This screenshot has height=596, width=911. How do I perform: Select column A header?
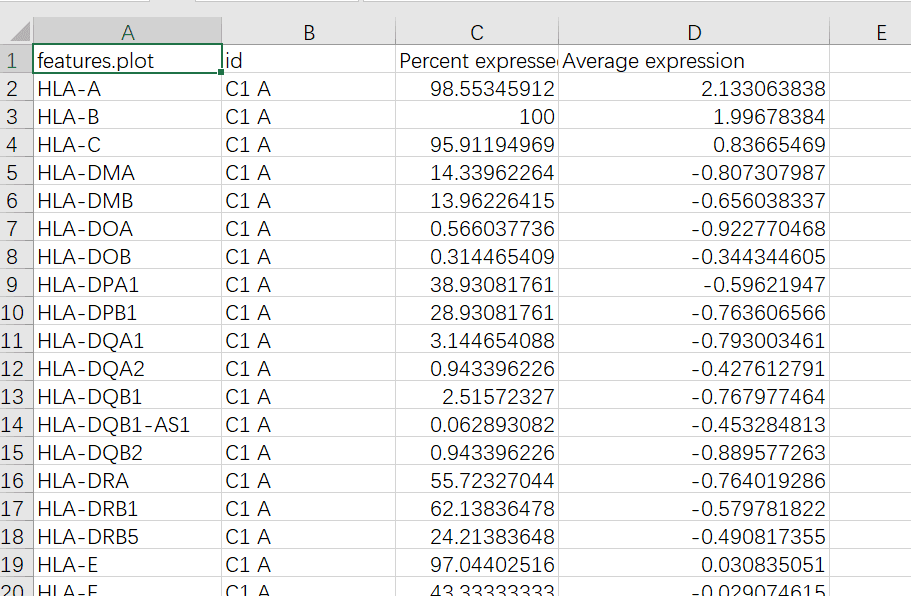click(127, 31)
